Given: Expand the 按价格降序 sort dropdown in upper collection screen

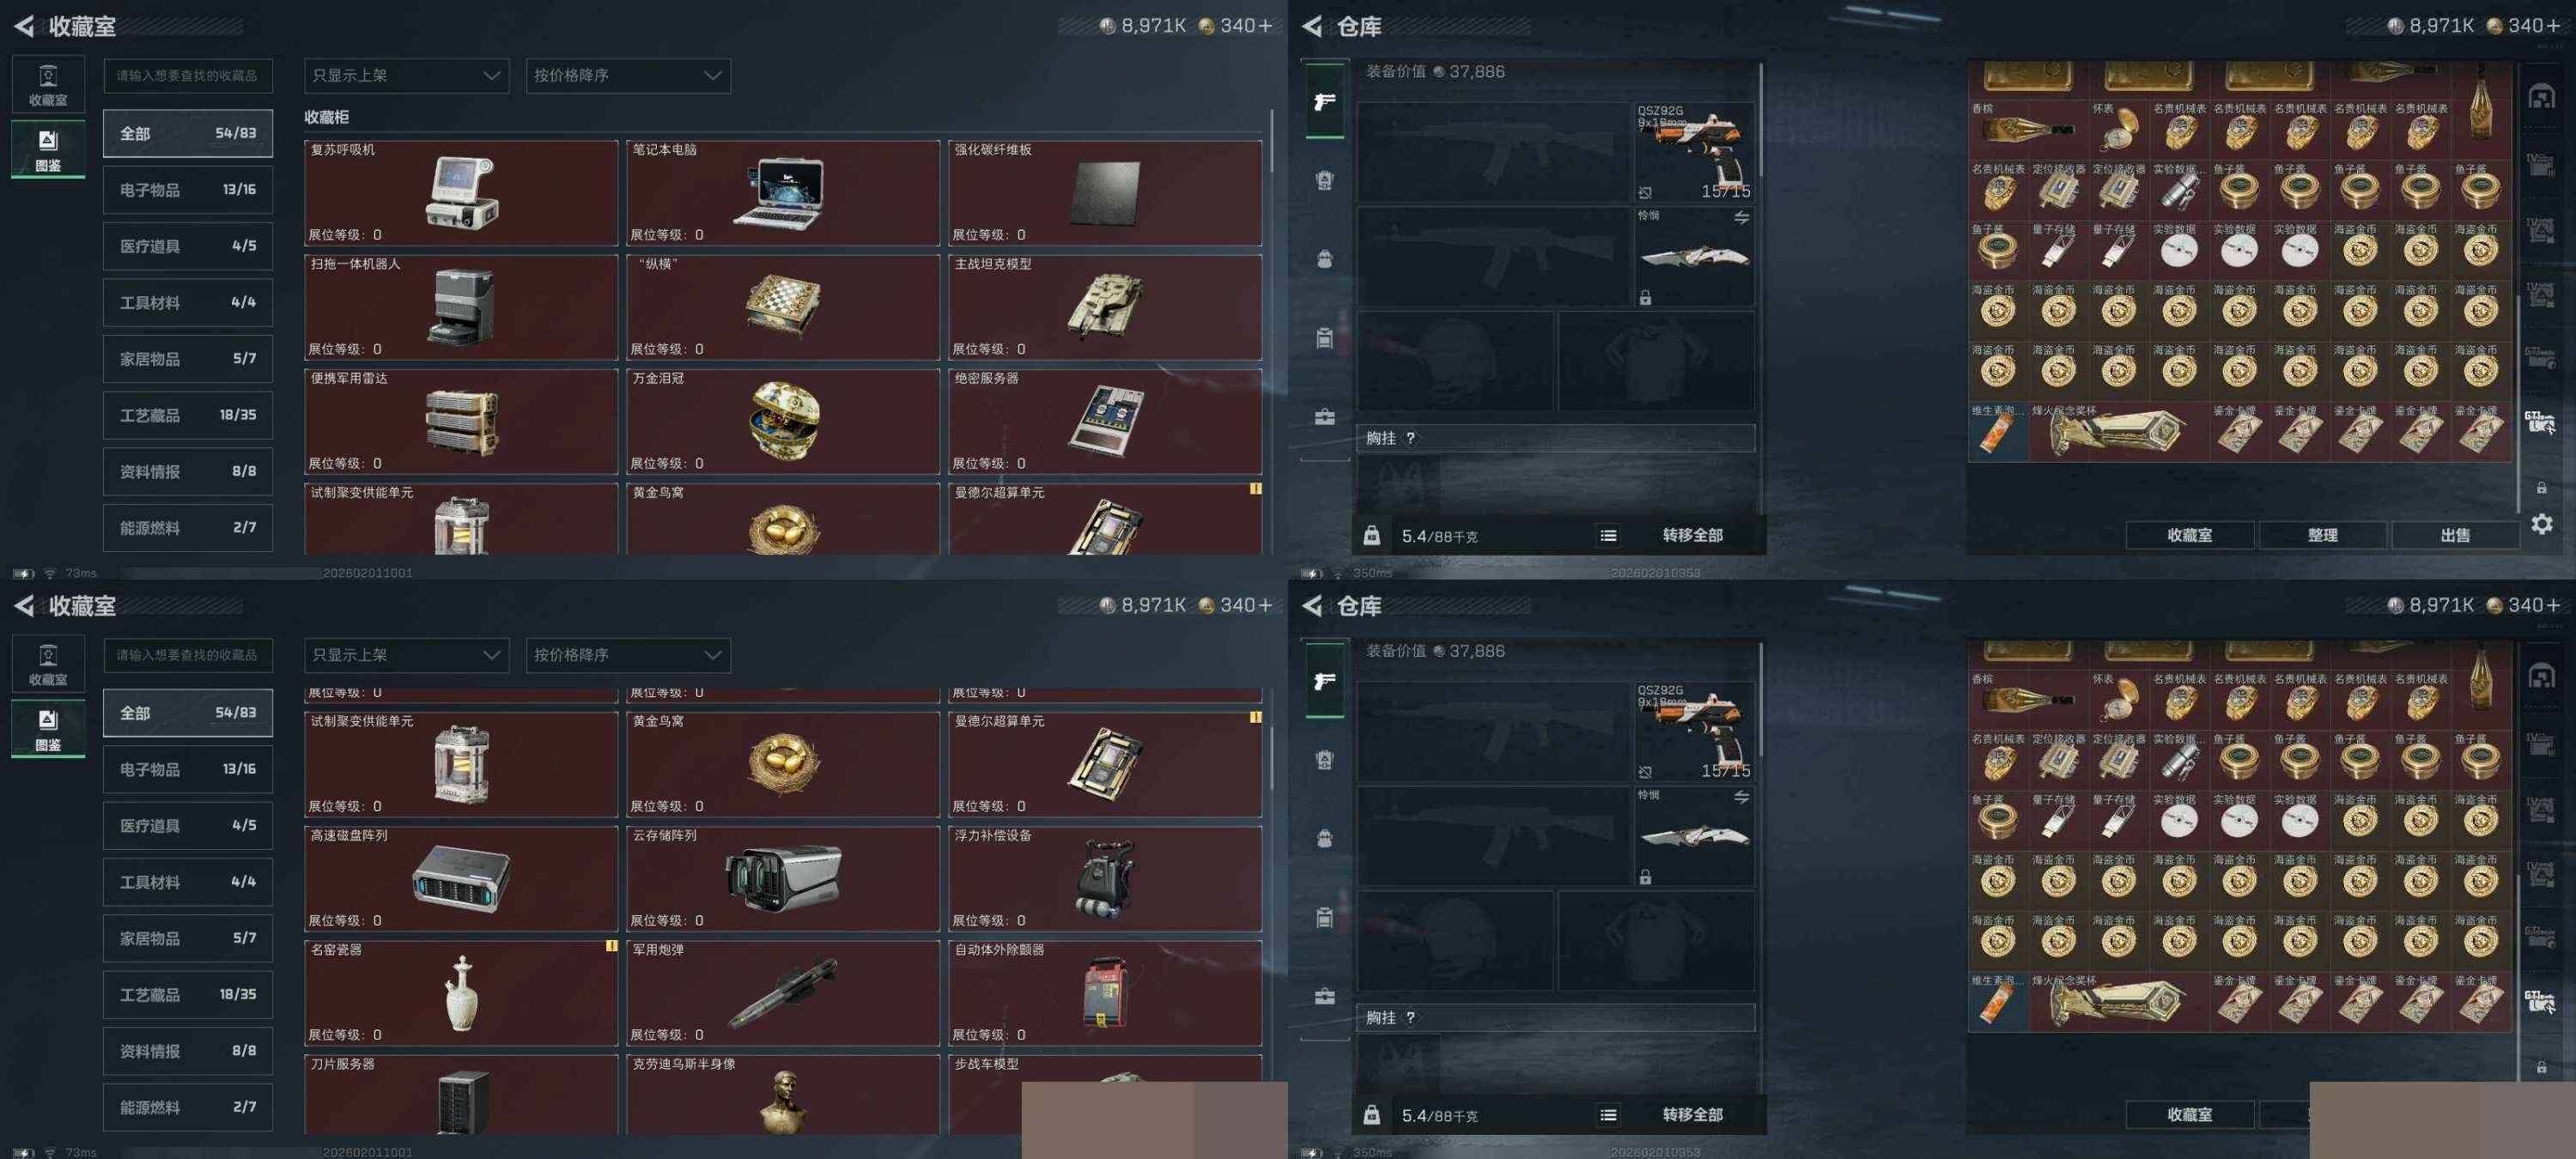Looking at the screenshot, I should (x=628, y=75).
